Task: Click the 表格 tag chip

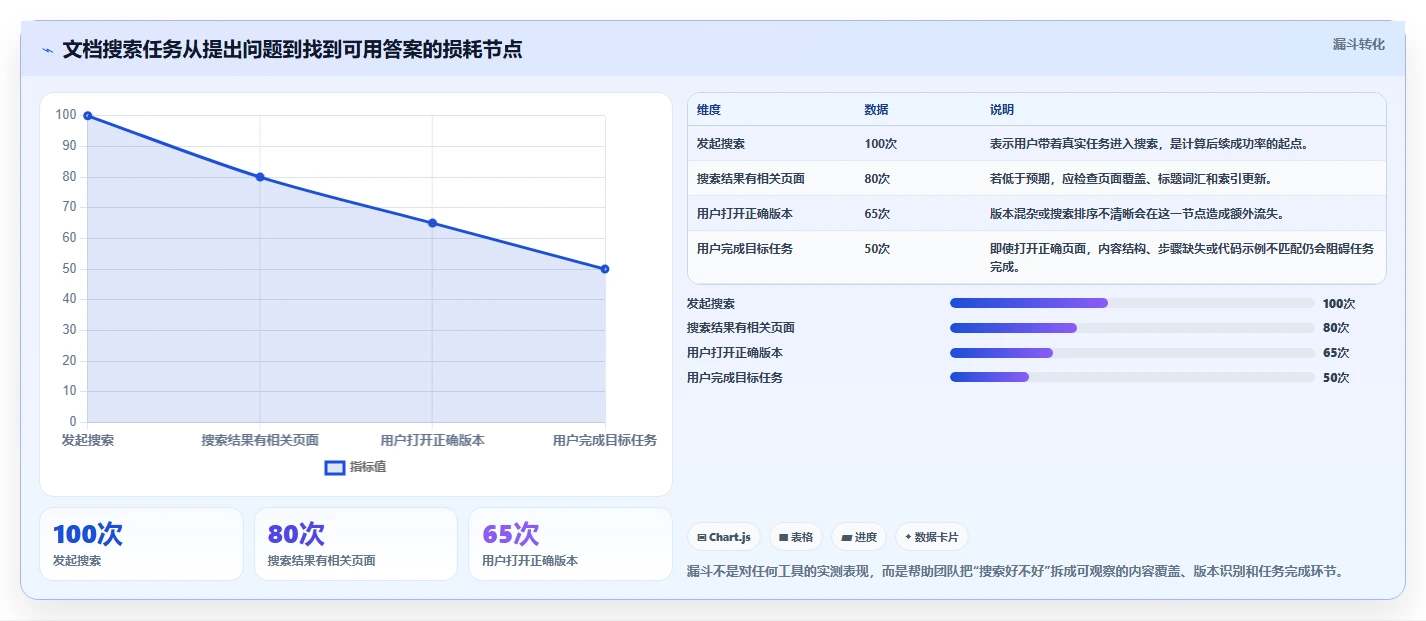Action: [796, 537]
